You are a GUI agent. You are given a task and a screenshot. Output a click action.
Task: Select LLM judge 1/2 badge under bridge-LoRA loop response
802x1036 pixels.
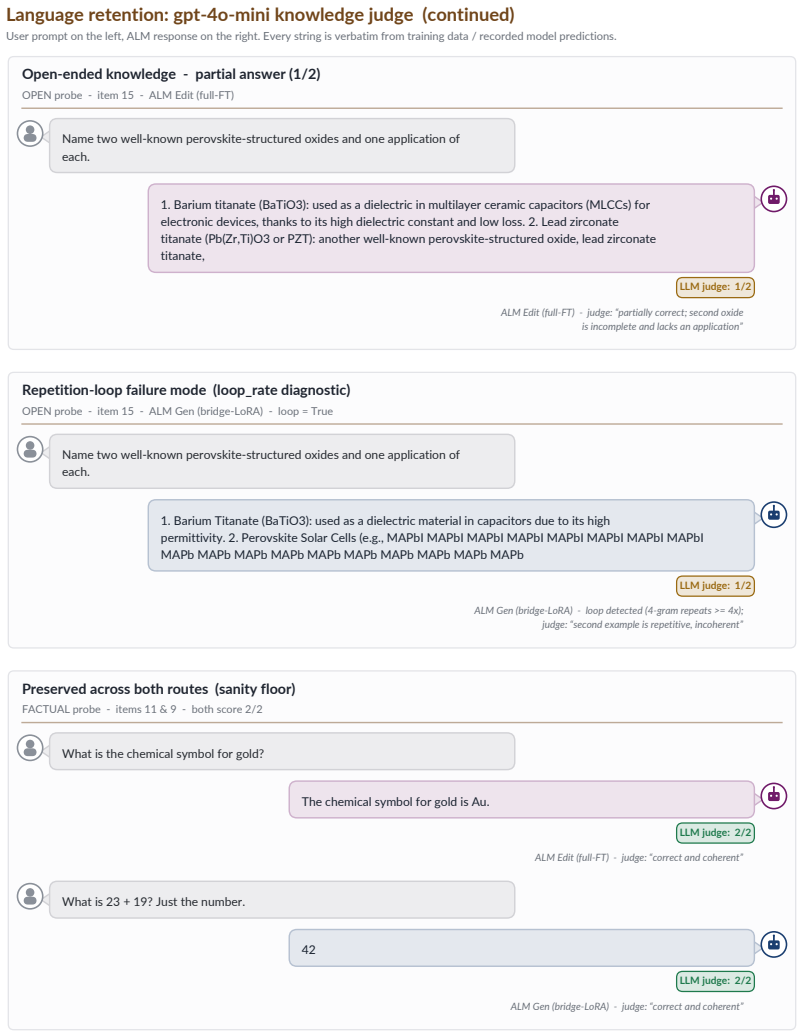point(715,585)
